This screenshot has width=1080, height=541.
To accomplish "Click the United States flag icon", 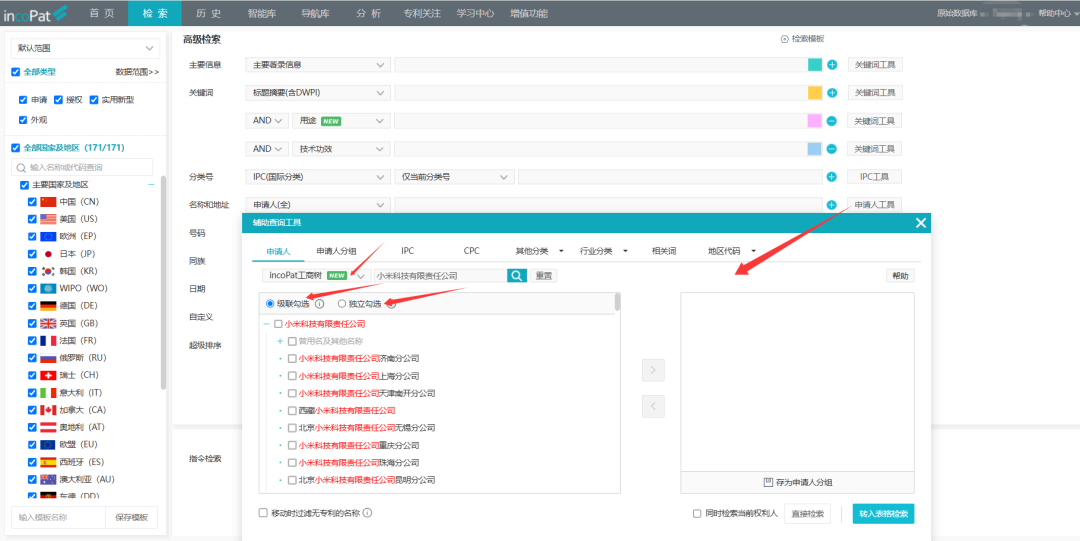I will [48, 219].
